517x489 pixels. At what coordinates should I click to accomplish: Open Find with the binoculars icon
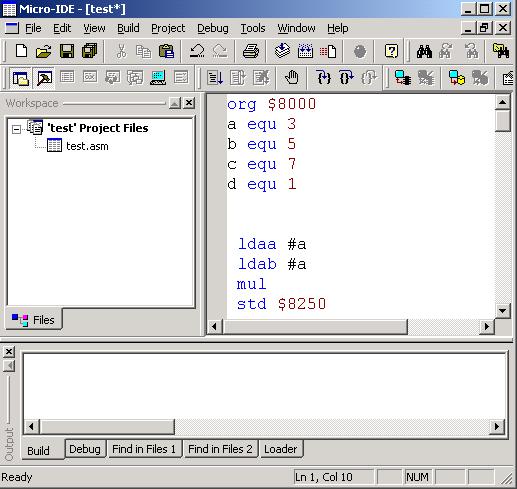click(424, 51)
